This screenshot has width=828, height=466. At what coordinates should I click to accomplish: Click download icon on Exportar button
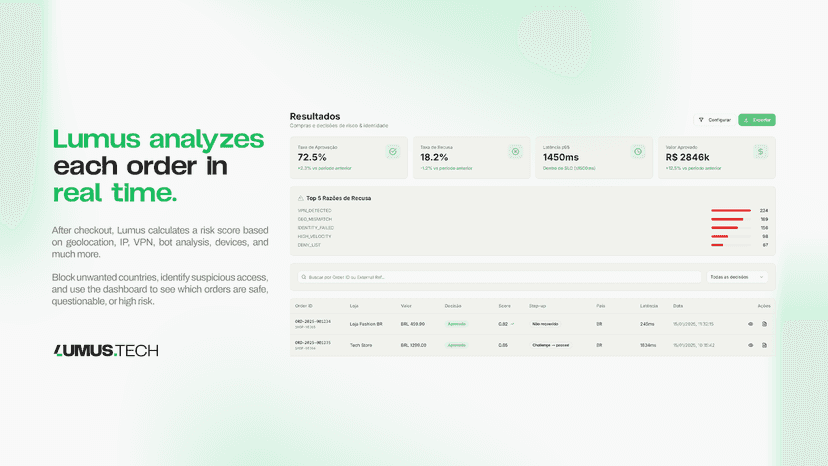[x=746, y=120]
